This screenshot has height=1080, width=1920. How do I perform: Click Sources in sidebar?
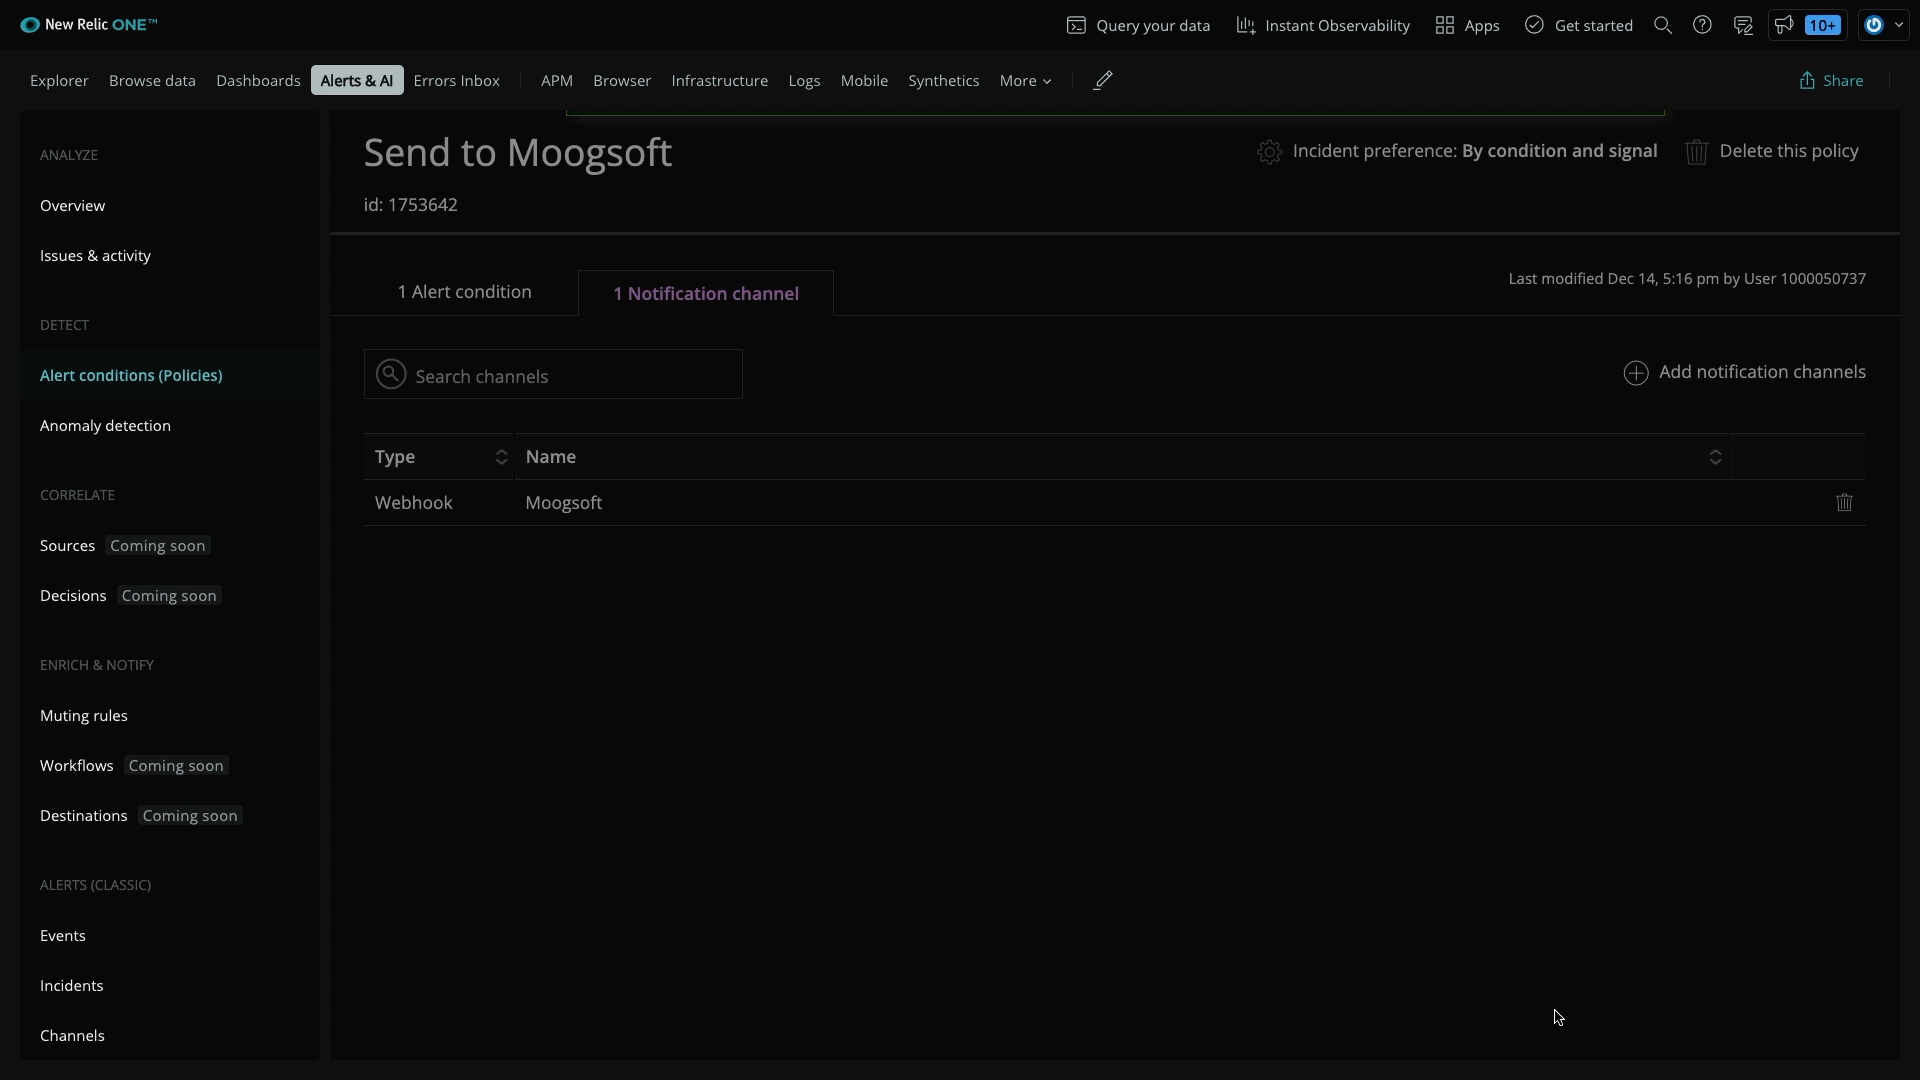tap(67, 546)
